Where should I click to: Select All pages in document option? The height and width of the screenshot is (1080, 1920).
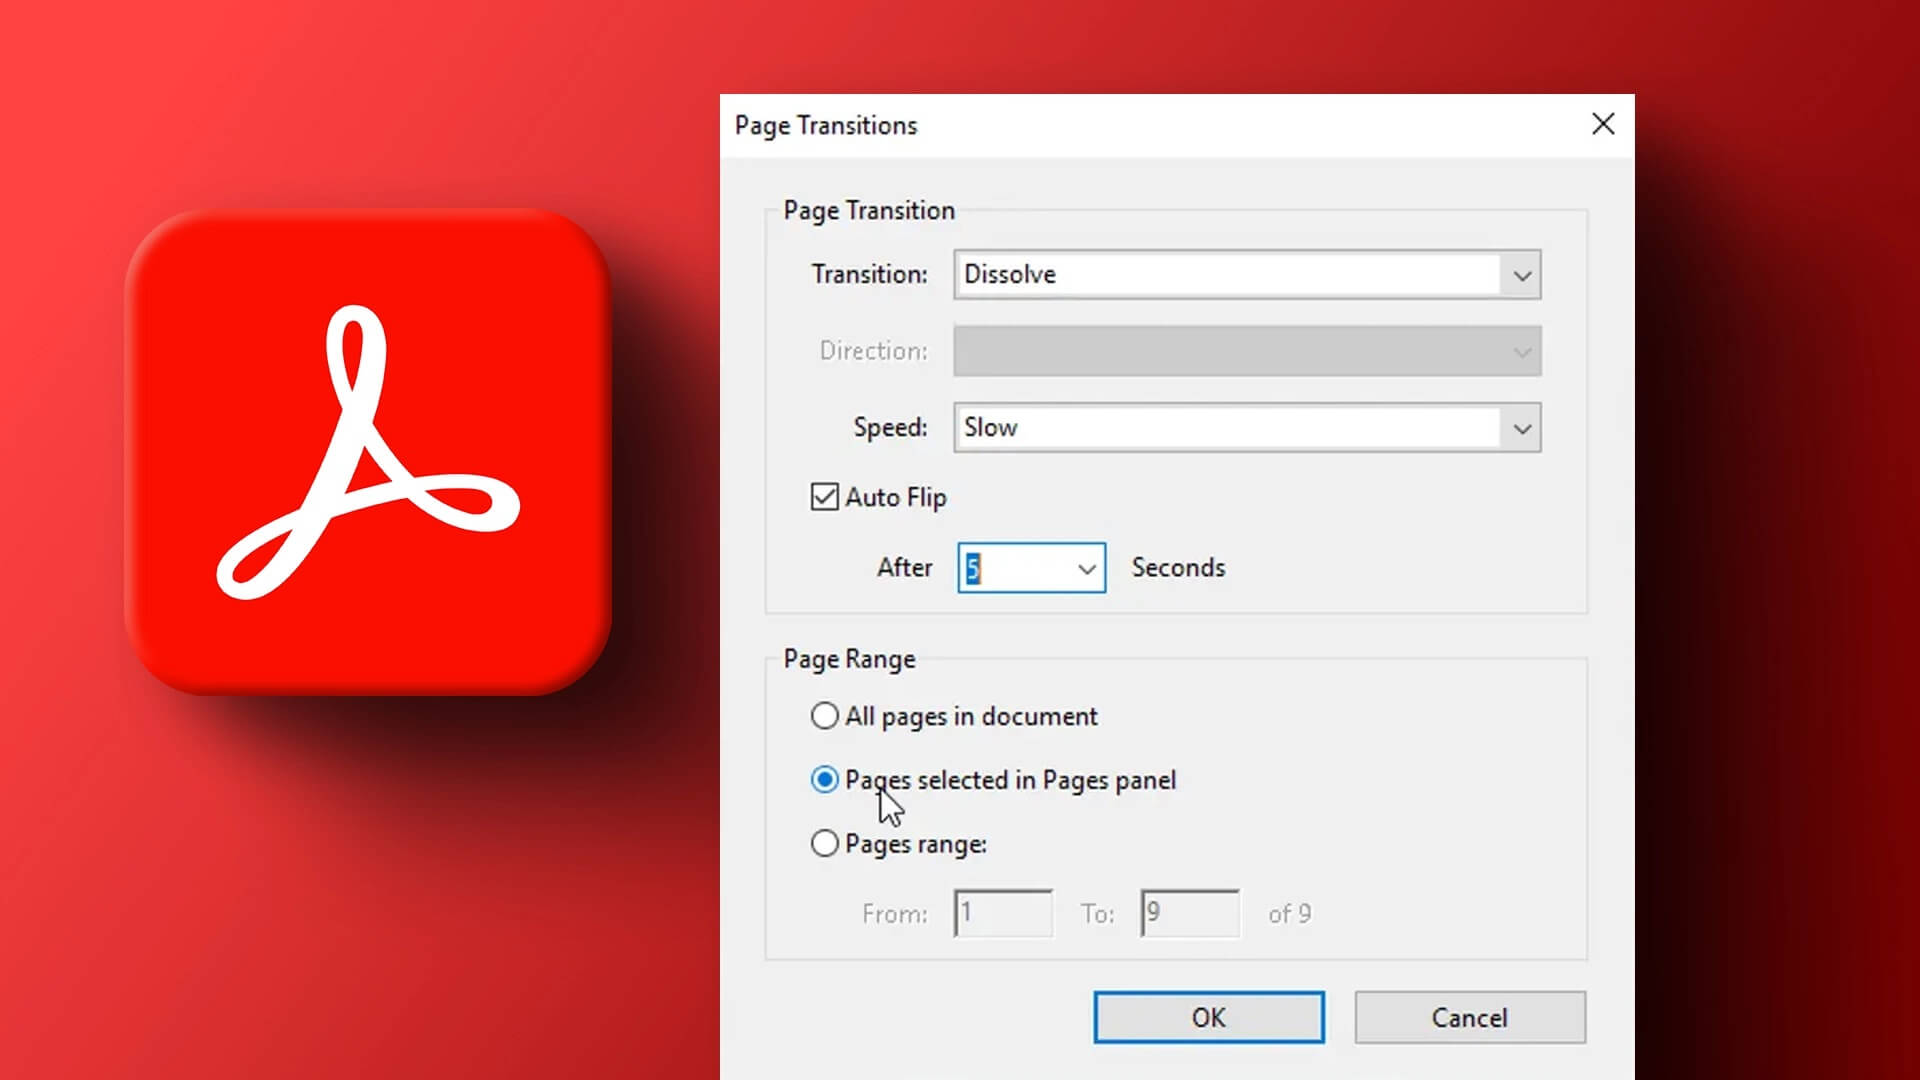point(824,716)
